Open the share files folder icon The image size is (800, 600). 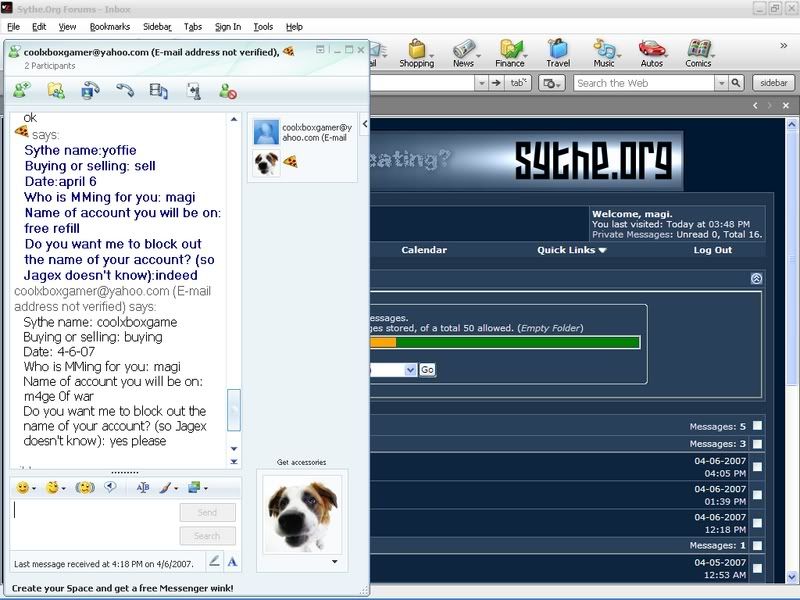[x=56, y=90]
